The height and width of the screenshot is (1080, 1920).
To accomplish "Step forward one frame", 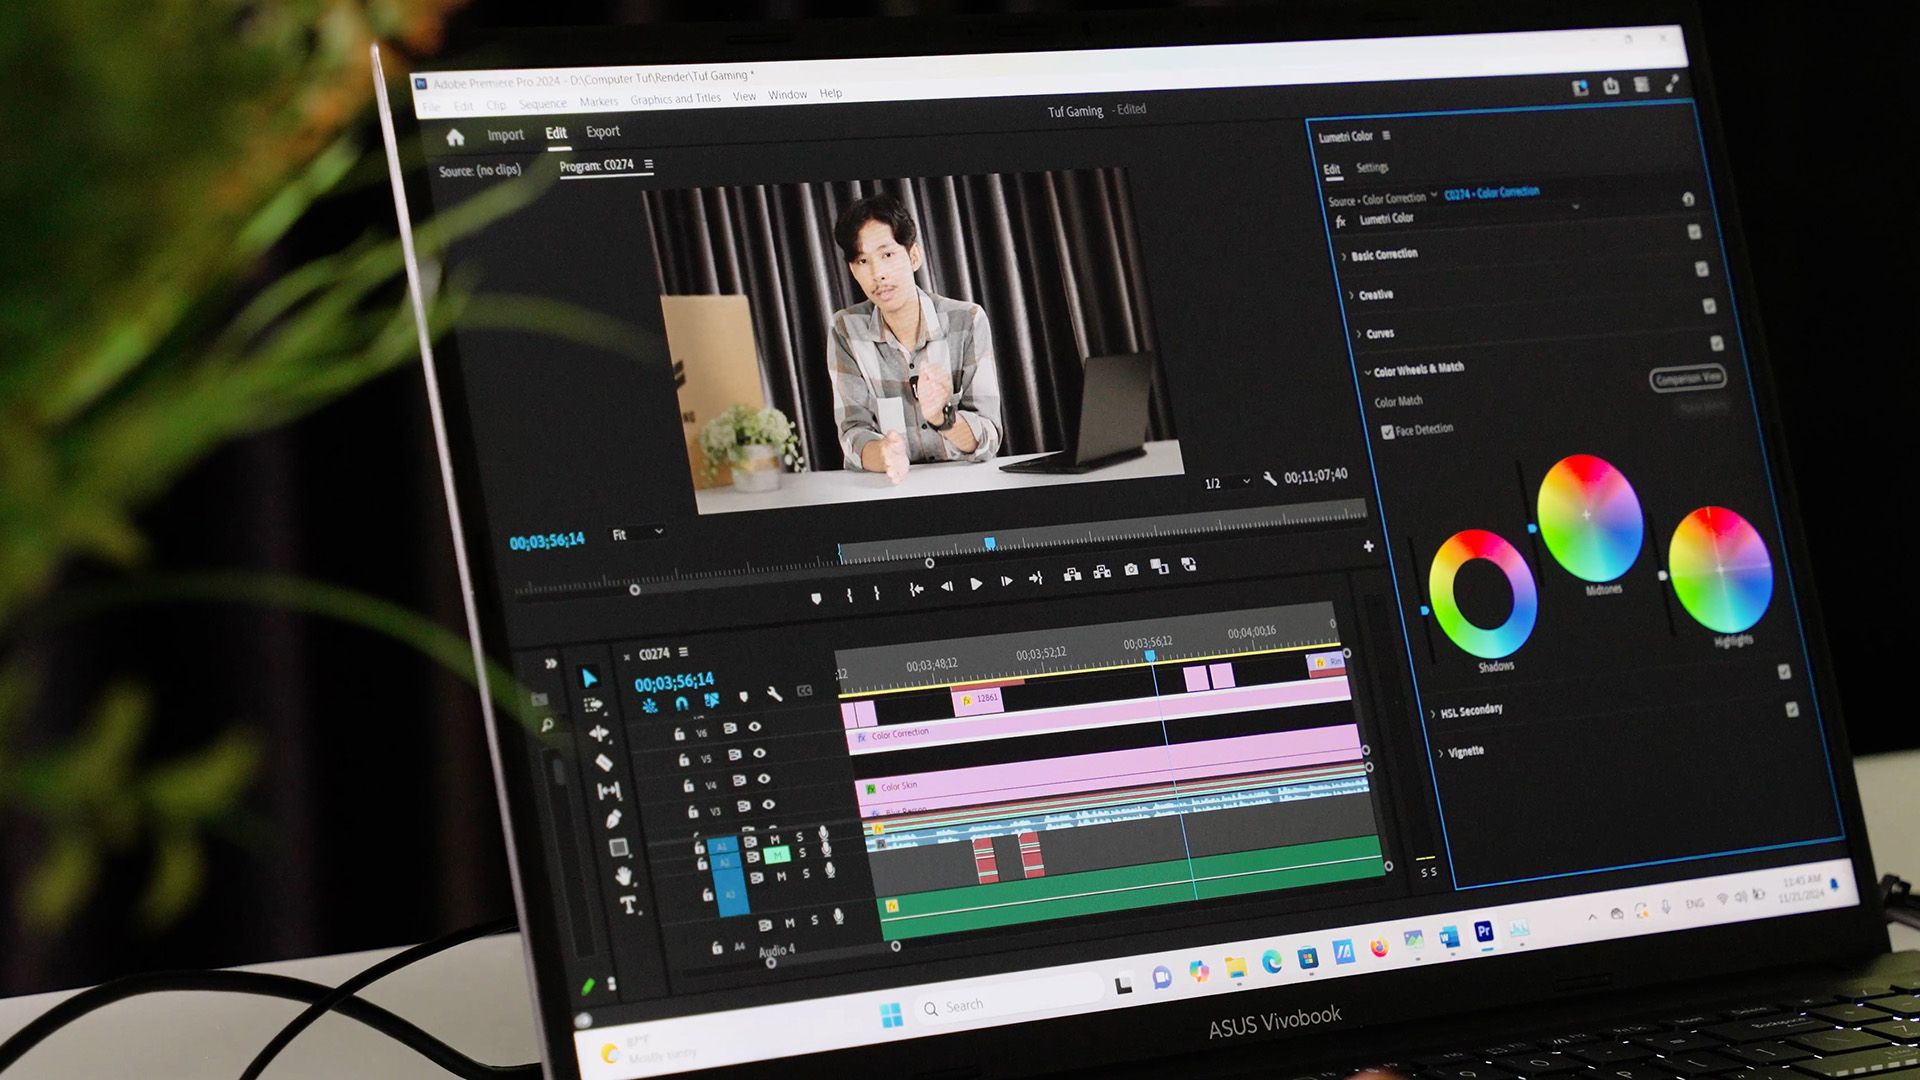I will [1006, 581].
